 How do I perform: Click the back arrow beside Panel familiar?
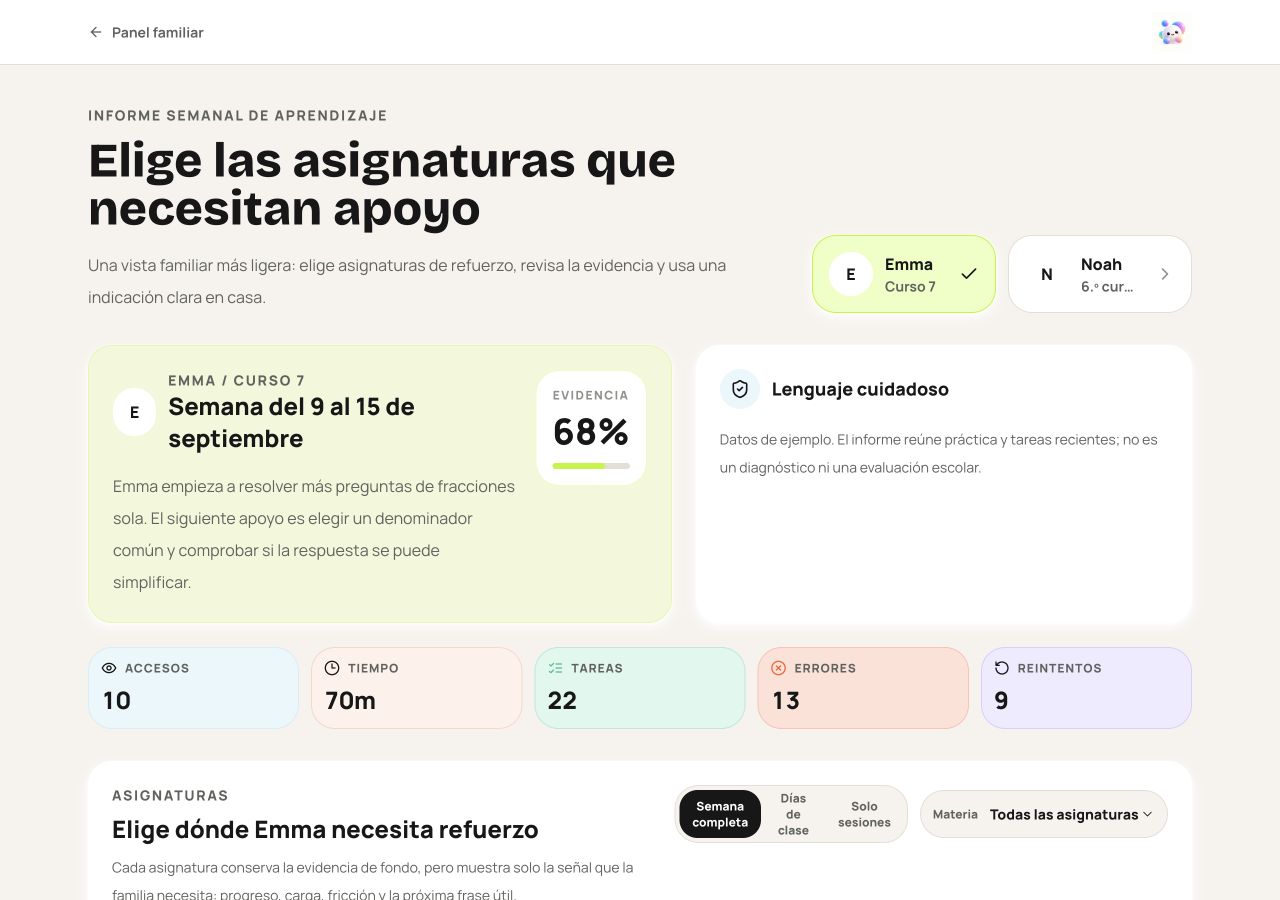pos(96,32)
